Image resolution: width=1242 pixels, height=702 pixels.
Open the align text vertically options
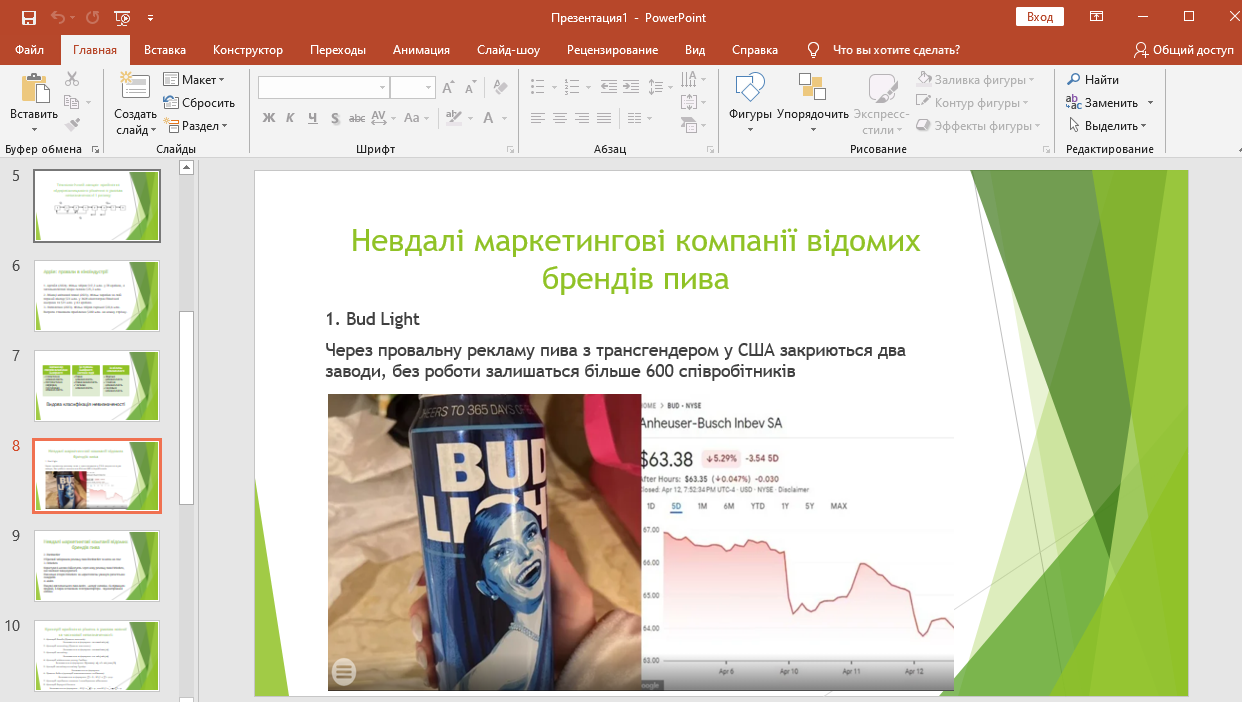[690, 102]
